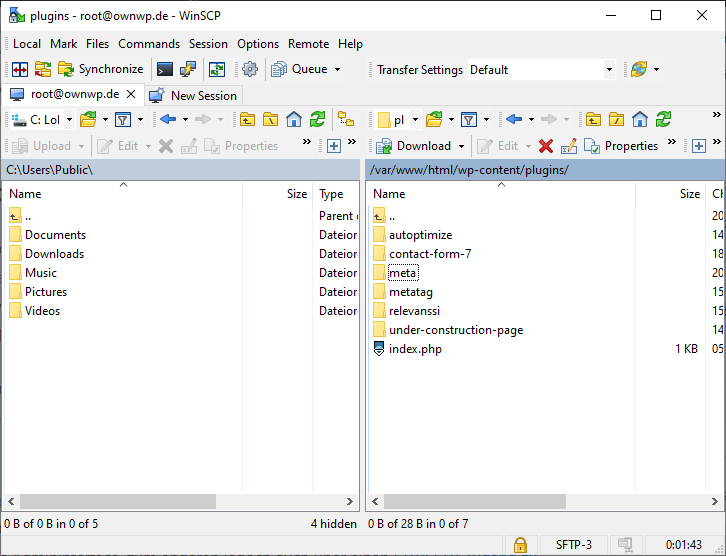The width and height of the screenshot is (726, 556).
Task: Open the console terminal icon
Action: 165,69
